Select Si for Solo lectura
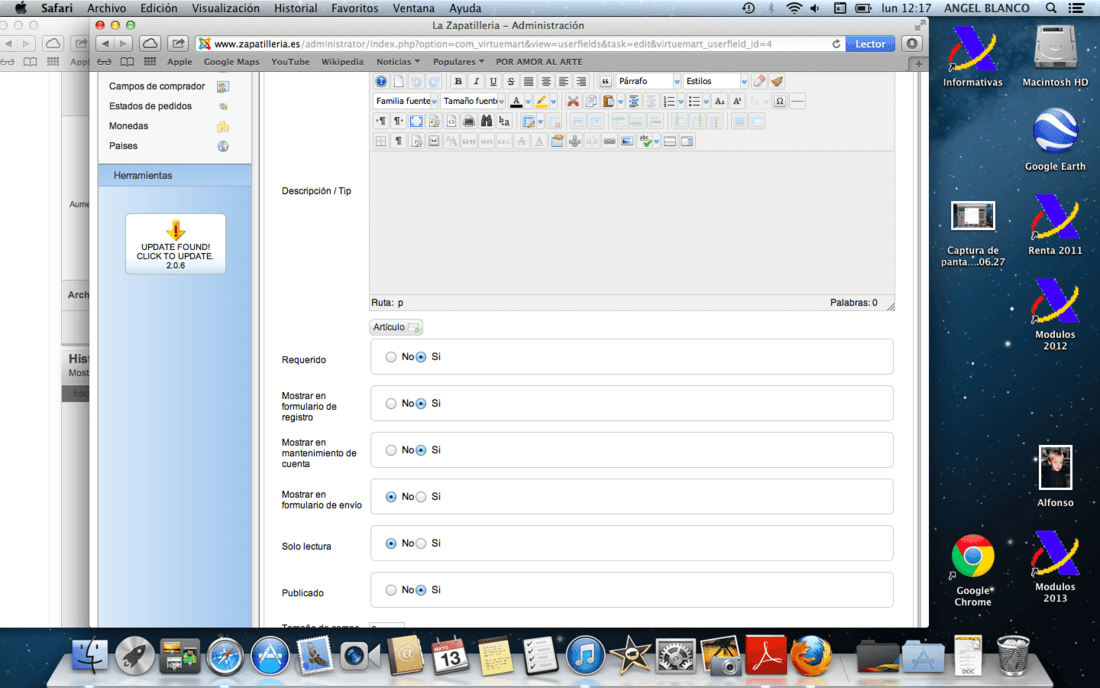 click(x=421, y=544)
